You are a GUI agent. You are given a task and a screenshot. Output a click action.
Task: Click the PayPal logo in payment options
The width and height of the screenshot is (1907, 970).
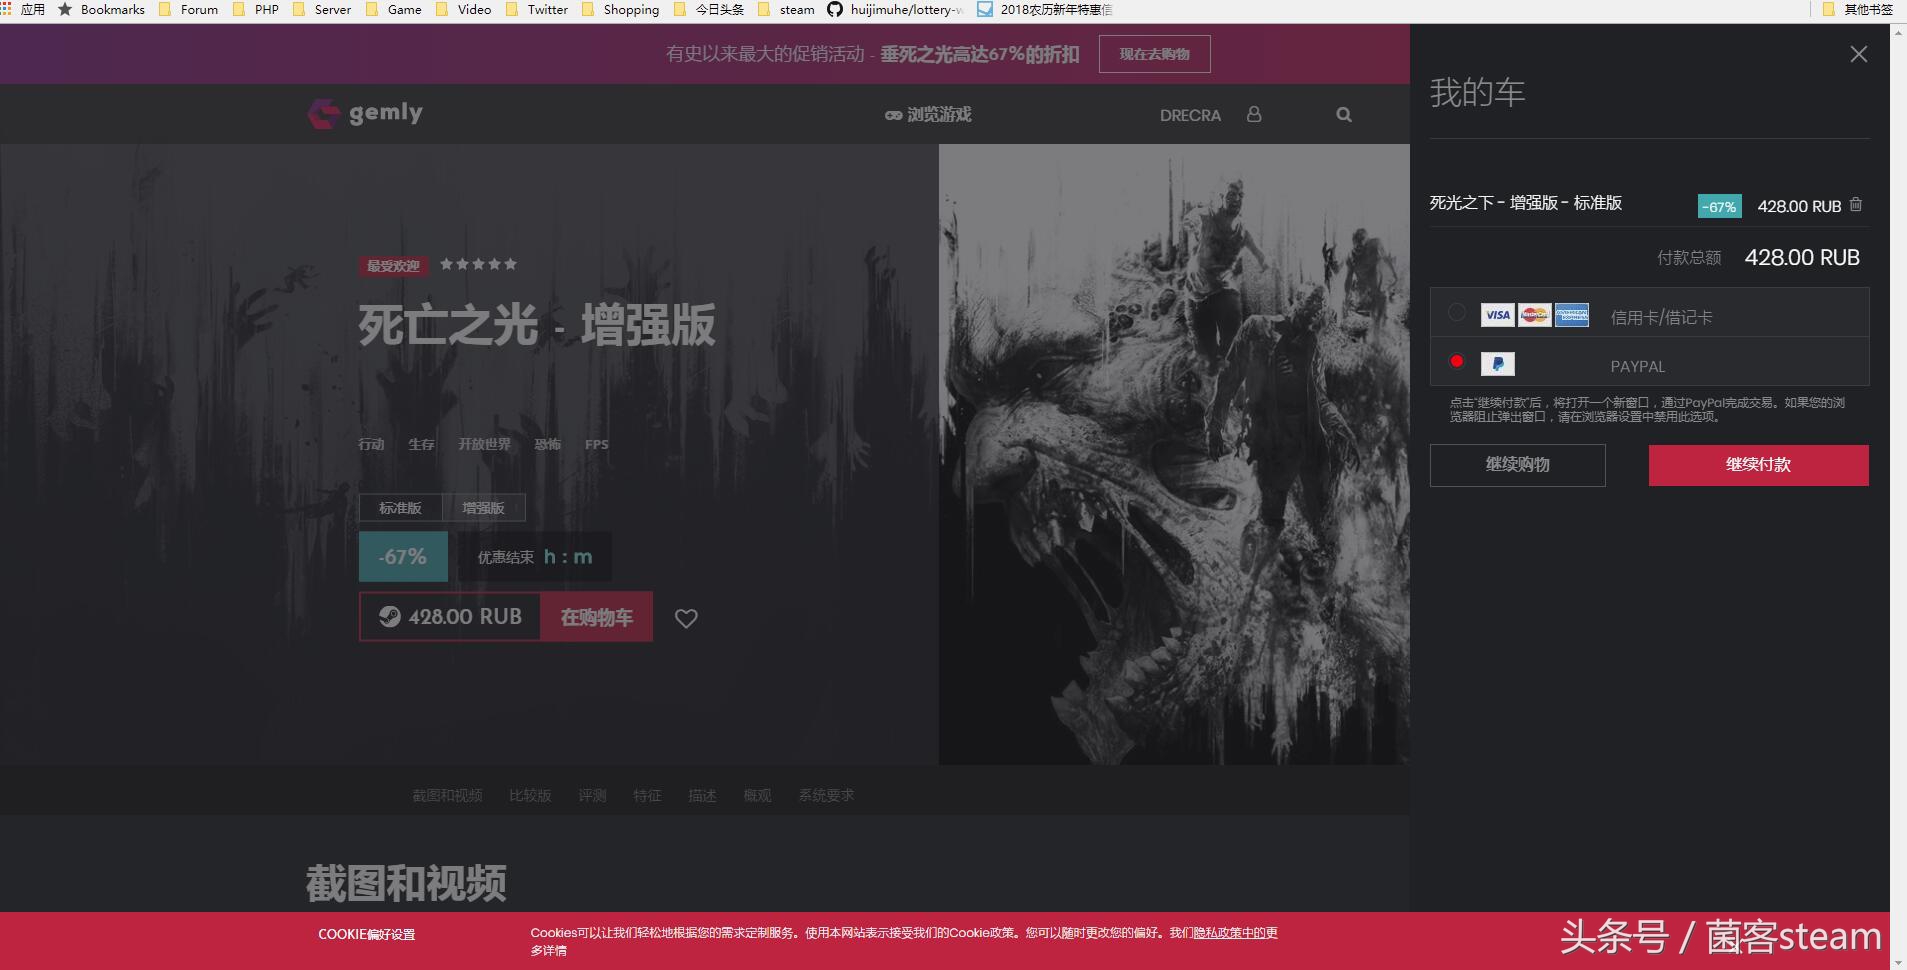point(1497,364)
